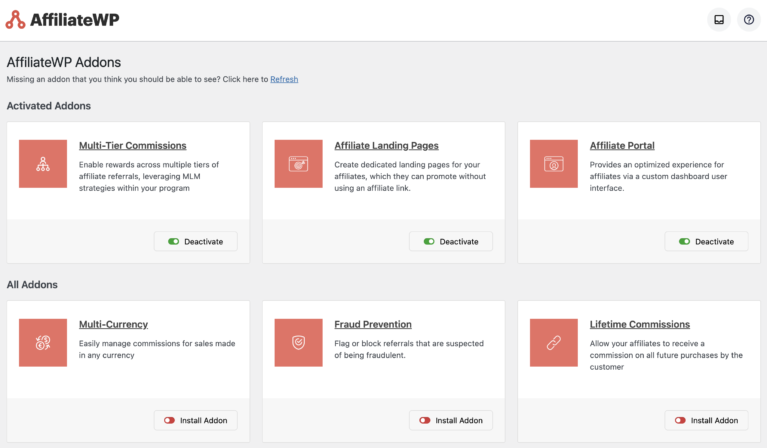Click 'Missing an addon that you think' text

click(137, 79)
